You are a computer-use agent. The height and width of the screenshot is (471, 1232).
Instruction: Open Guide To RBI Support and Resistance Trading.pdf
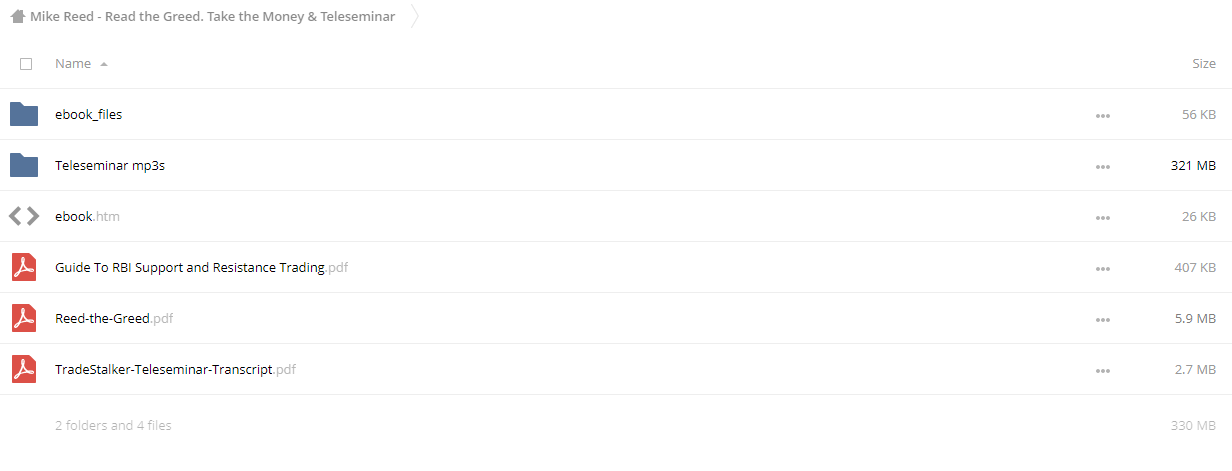[x=201, y=267]
